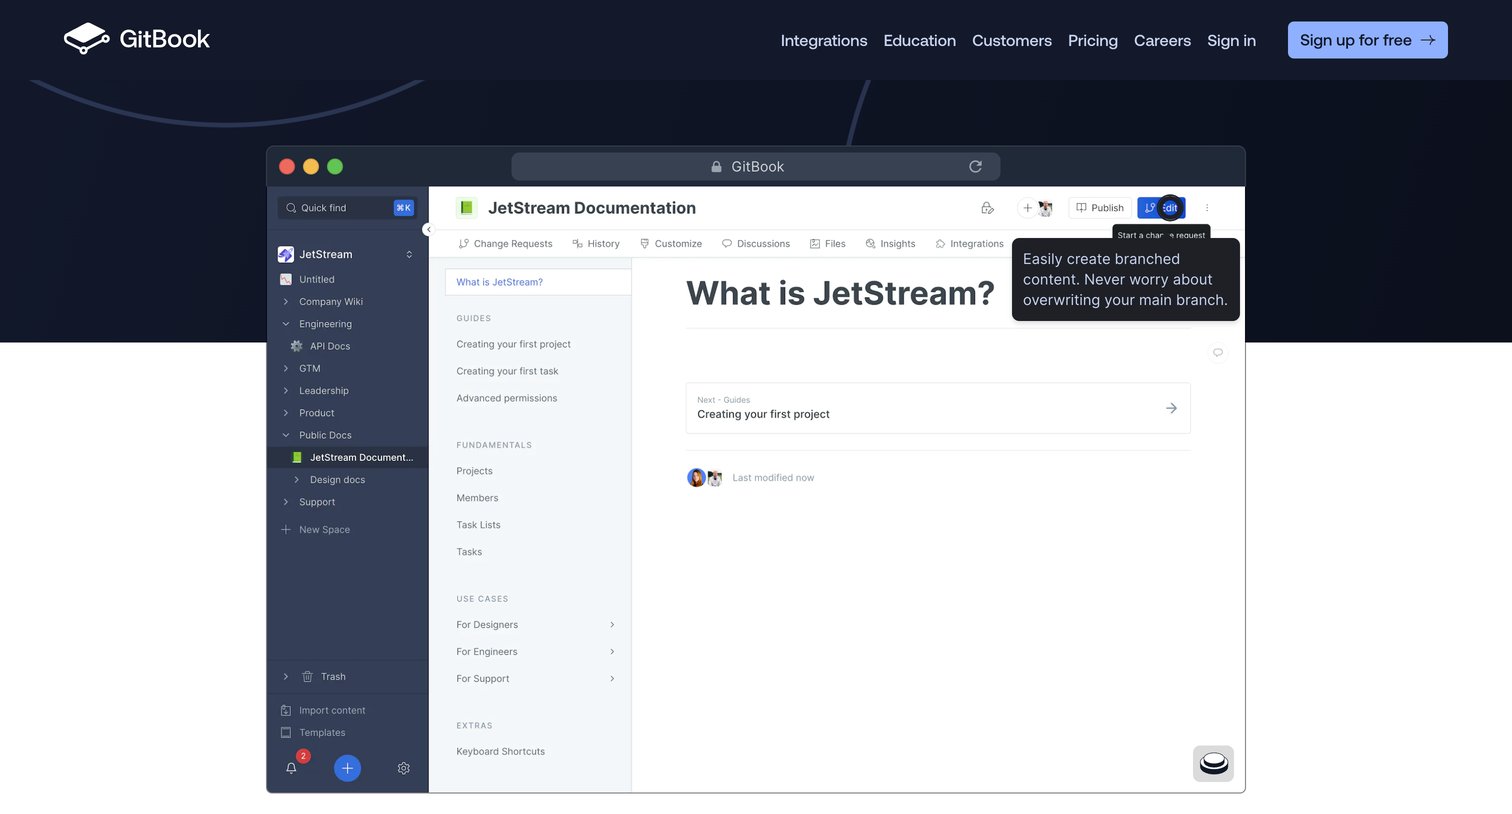Click the collaborator avatar in toolbar
1512x814 pixels.
click(1045, 208)
